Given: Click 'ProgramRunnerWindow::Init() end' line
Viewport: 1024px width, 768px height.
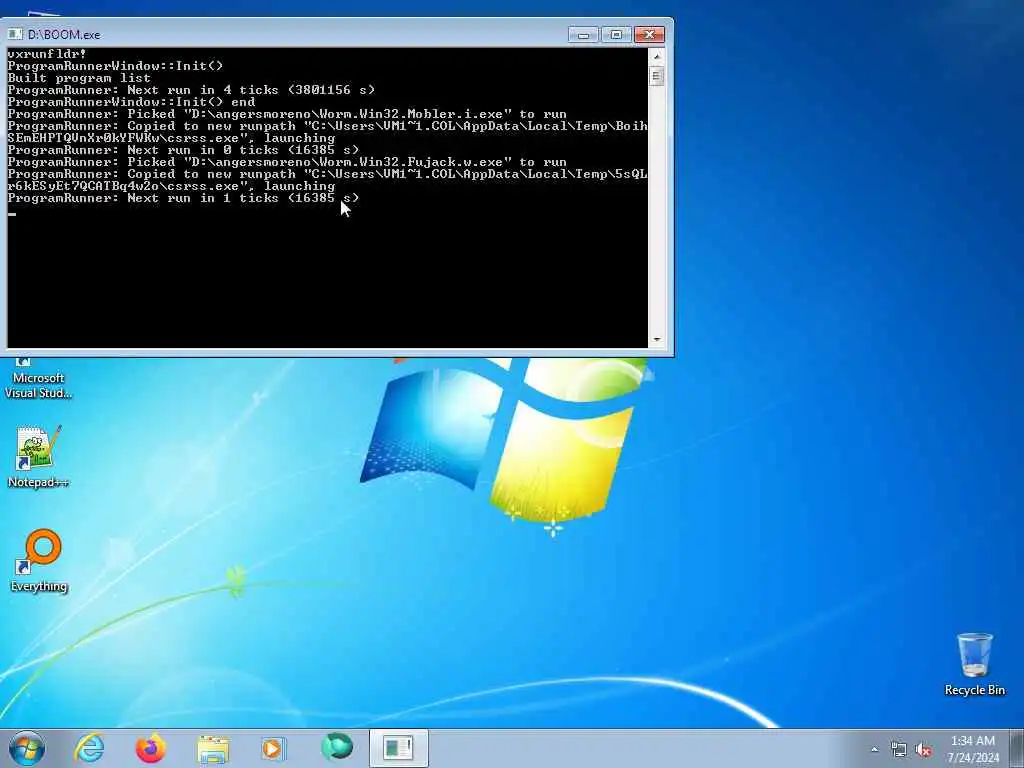Looking at the screenshot, I should pyautogui.click(x=131, y=102).
